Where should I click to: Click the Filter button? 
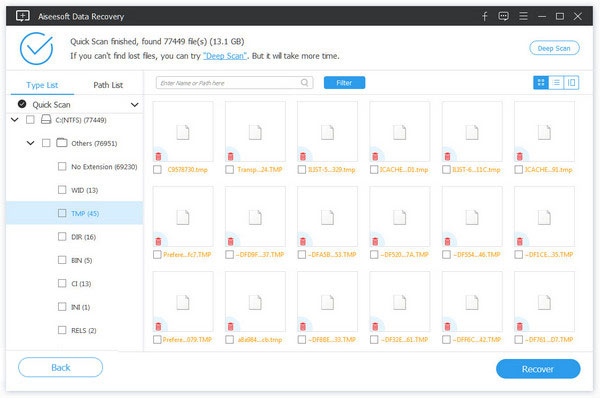coord(344,83)
